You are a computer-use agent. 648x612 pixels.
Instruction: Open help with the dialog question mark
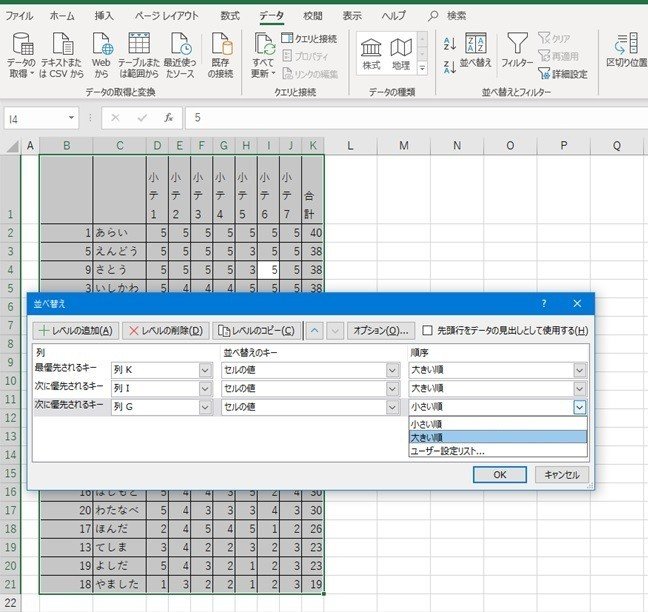pyautogui.click(x=544, y=304)
